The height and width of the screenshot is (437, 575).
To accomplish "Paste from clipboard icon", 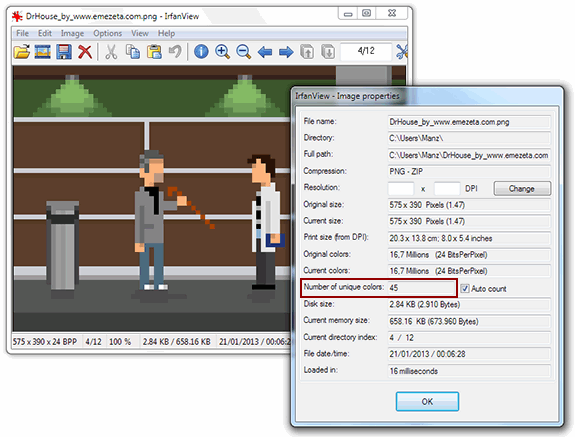I will coord(154,52).
